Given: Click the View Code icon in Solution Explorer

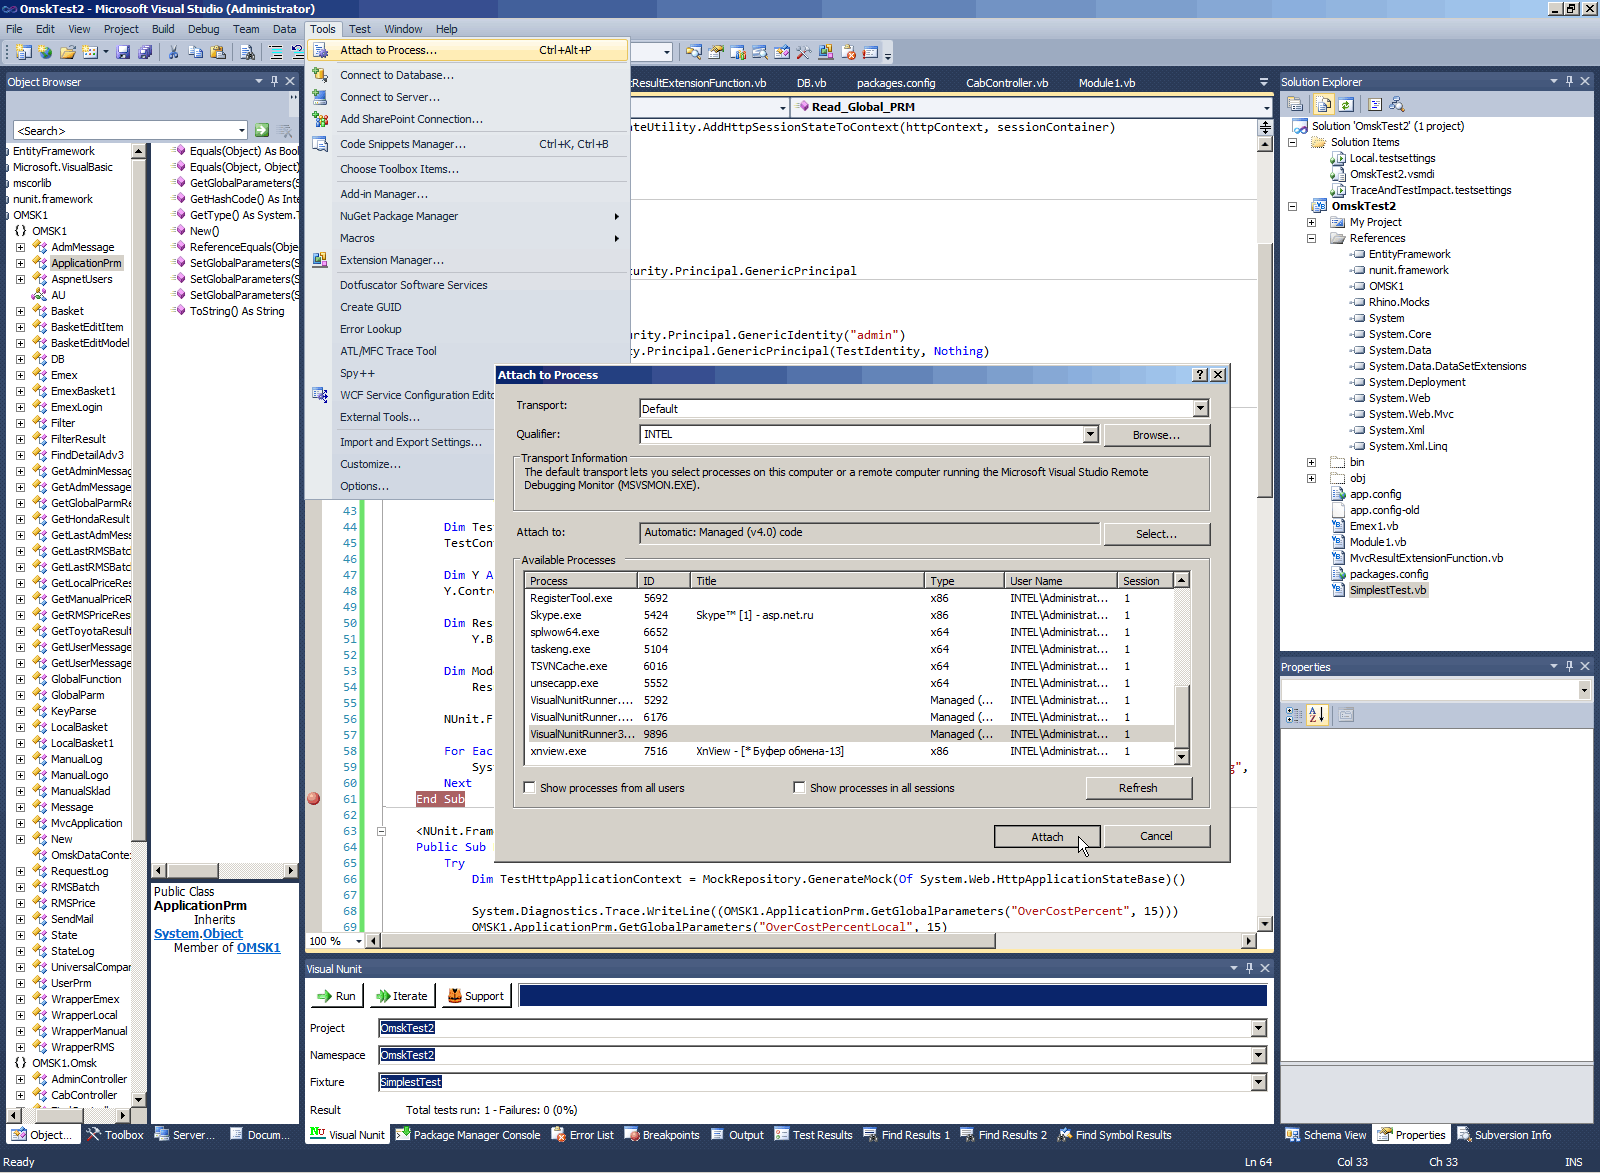Looking at the screenshot, I should pyautogui.click(x=1375, y=104).
